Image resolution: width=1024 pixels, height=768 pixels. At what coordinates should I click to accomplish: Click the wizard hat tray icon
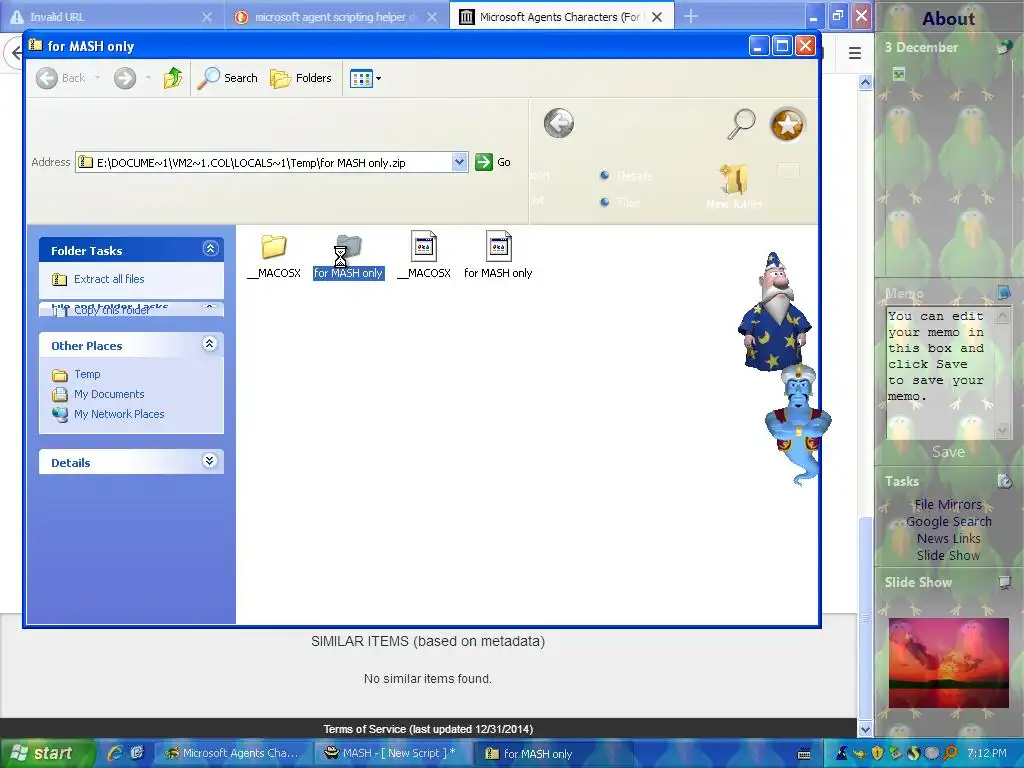click(x=842, y=753)
